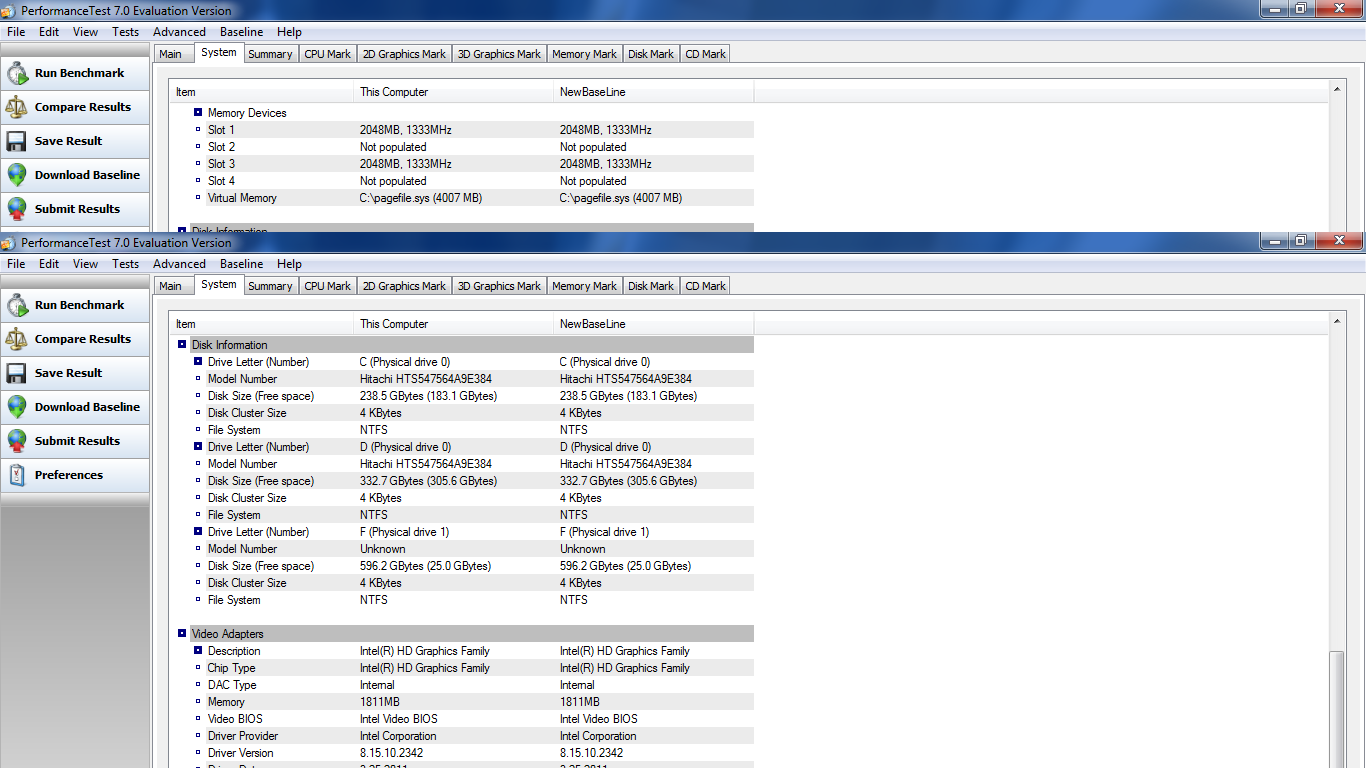This screenshot has height=768, width=1366.
Task: Select the Slot 1 row label
Action: click(221, 130)
